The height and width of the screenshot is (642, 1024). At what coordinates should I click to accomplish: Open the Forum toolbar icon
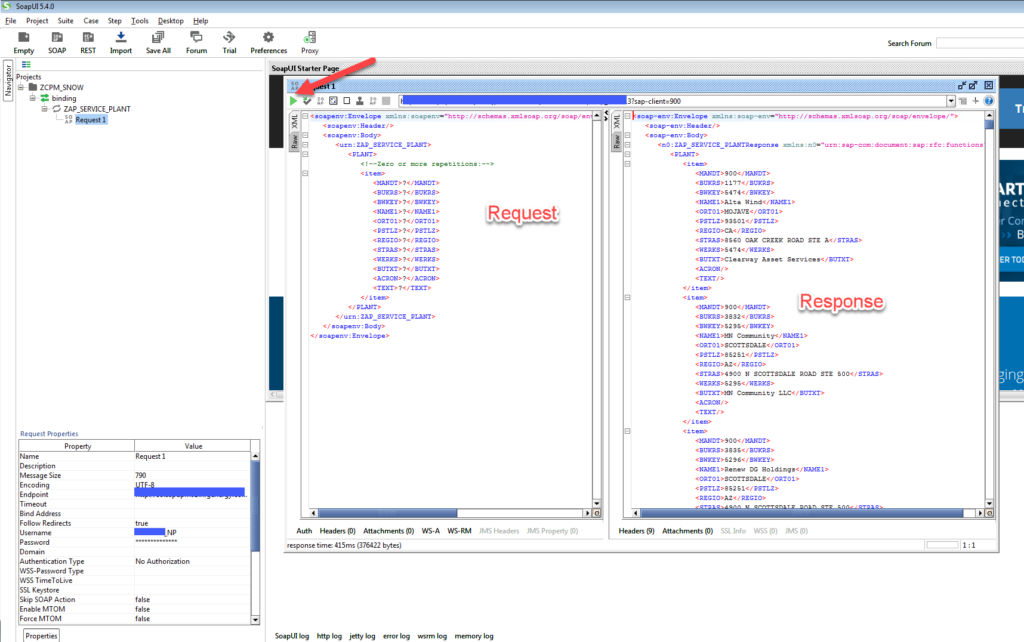tap(196, 38)
